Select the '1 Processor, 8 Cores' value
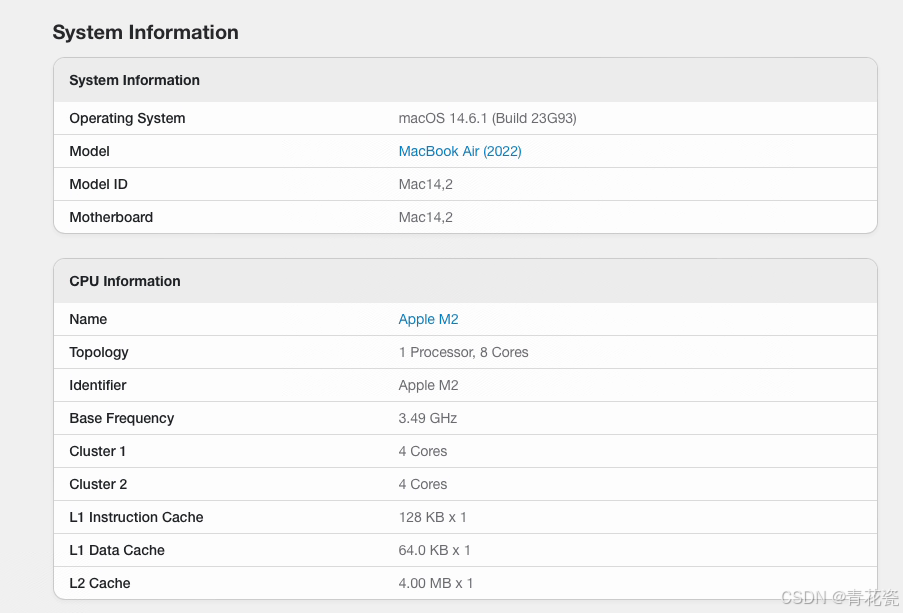 pos(463,353)
